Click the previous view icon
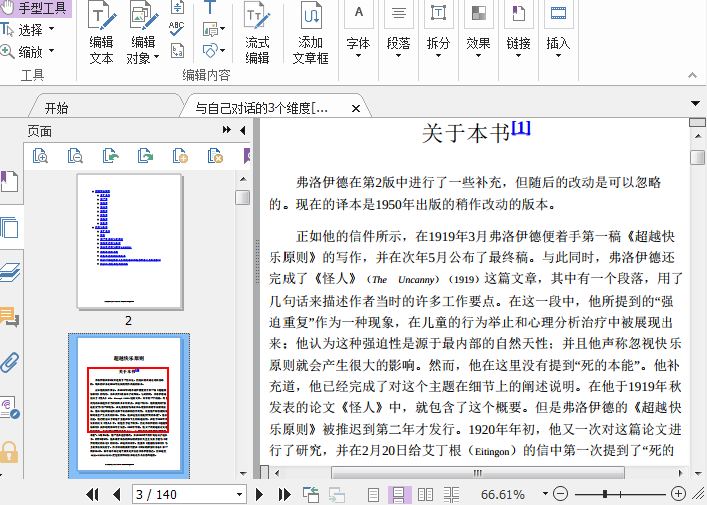This screenshot has height=505, width=707. tap(311, 495)
